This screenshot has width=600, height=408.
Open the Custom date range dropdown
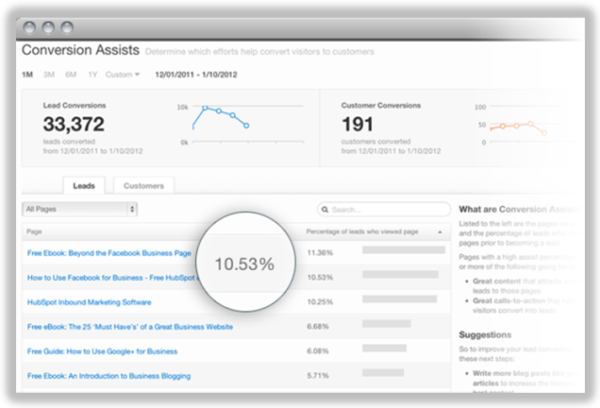click(x=122, y=74)
